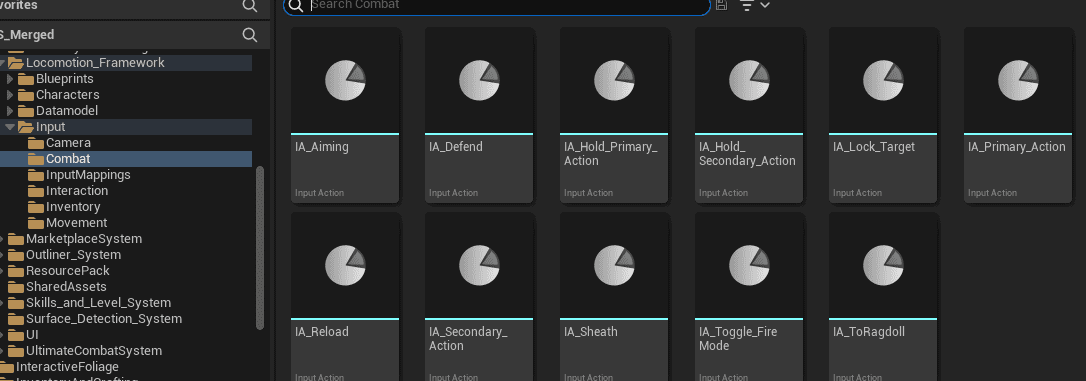Click the IA_Sheath name label
1086x381 pixels.
(591, 332)
